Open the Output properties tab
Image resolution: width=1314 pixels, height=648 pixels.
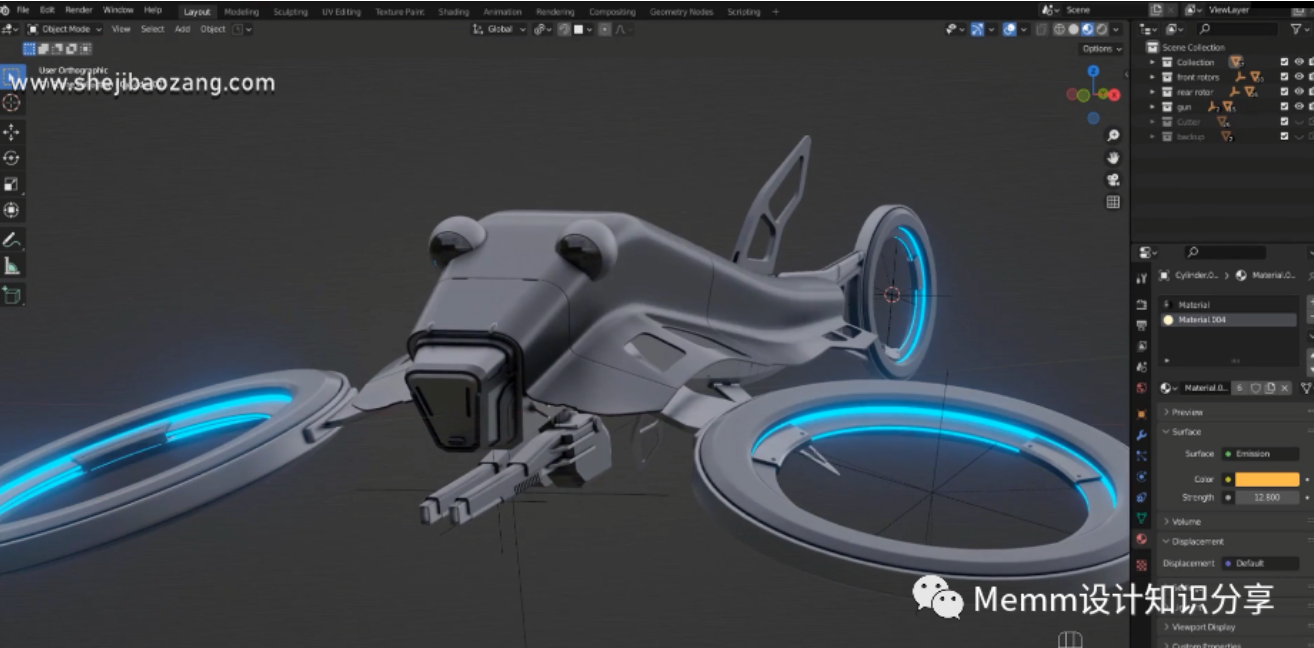tap(1141, 325)
